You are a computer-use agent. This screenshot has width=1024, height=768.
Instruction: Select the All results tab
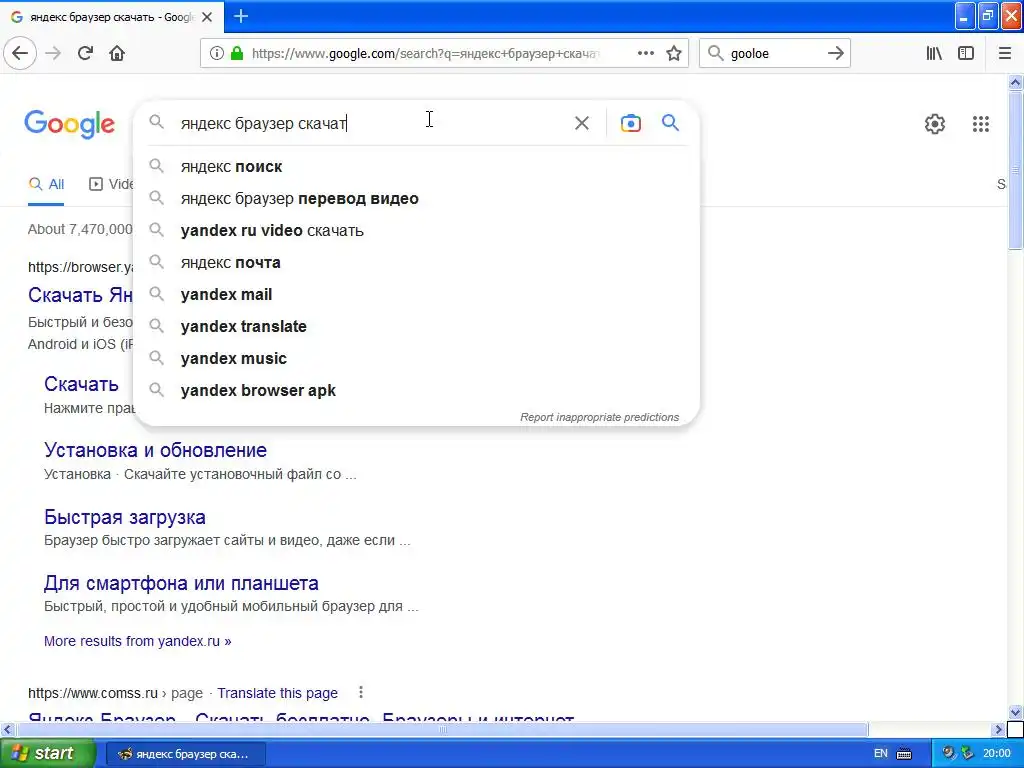point(46,184)
